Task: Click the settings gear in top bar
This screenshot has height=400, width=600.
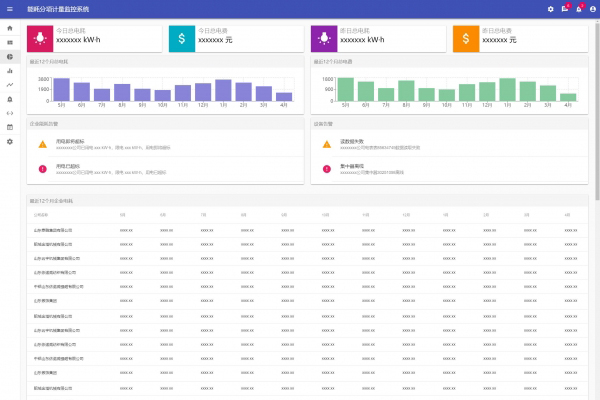Action: tap(550, 9)
